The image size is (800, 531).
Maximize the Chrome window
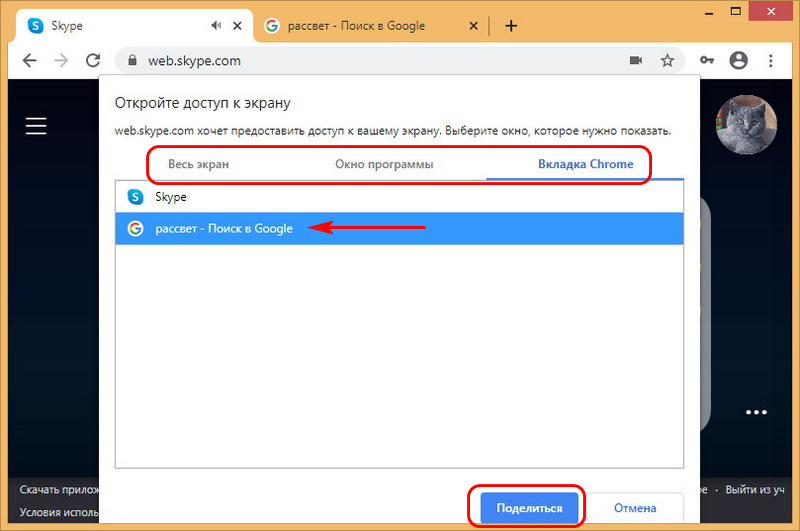(x=736, y=11)
